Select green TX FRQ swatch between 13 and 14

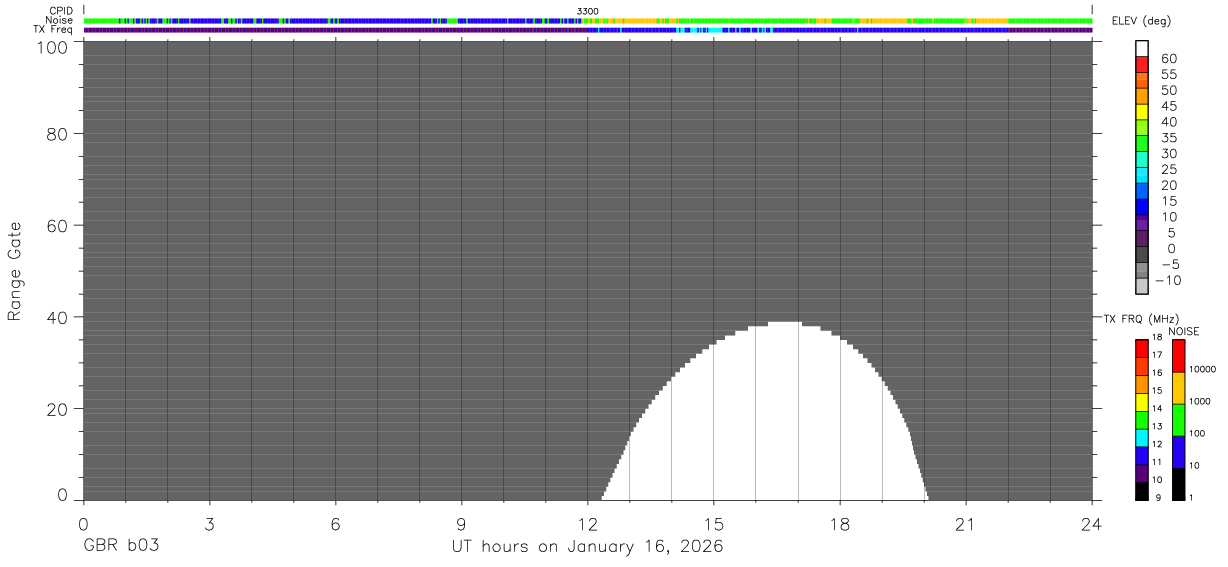pos(1142,419)
